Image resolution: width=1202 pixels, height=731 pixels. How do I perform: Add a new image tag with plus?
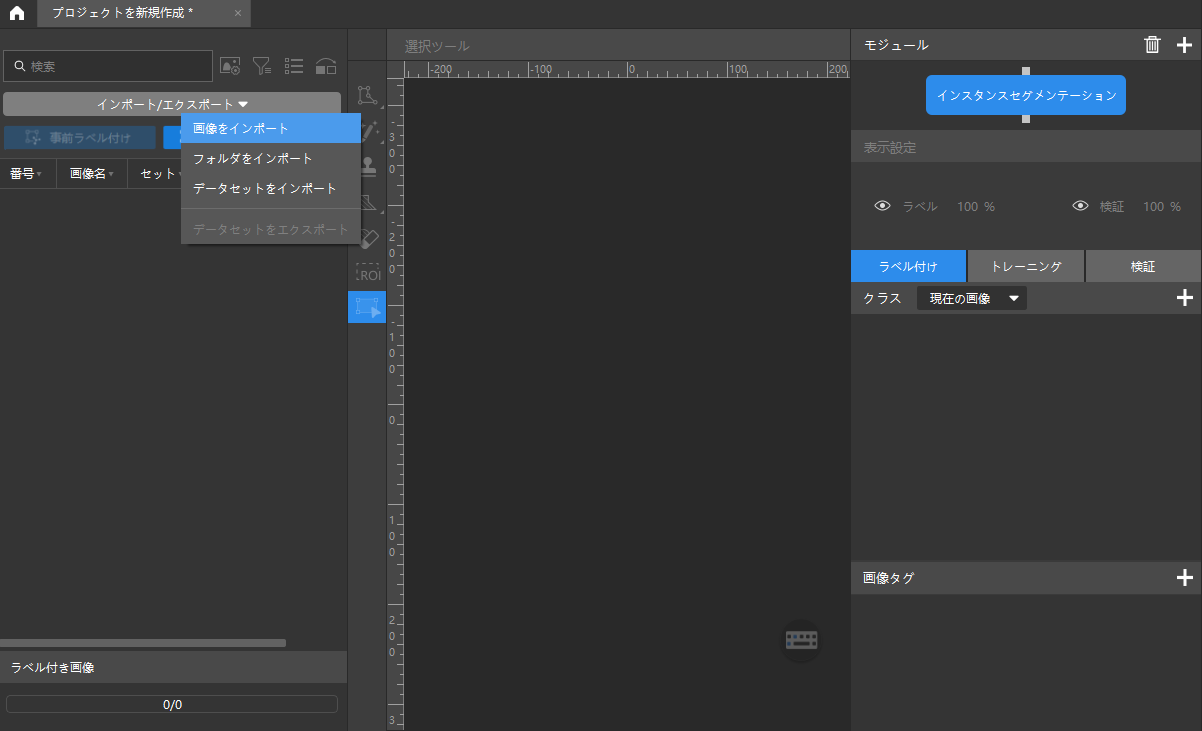[1185, 577]
